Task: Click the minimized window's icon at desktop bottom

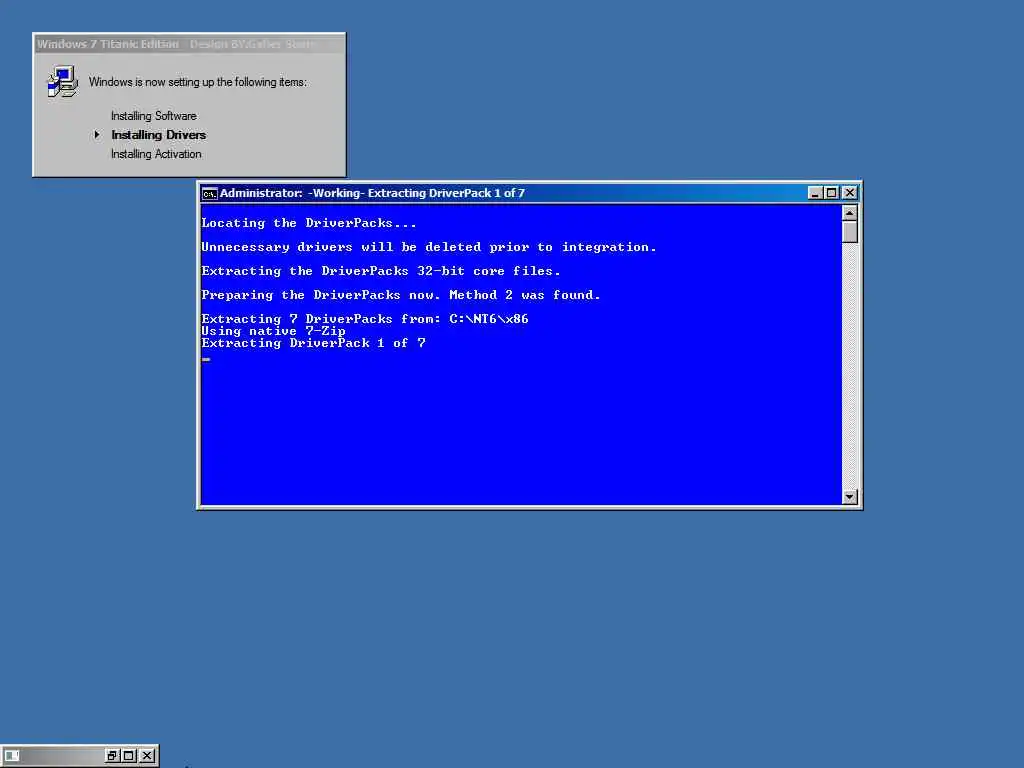Action: coord(12,756)
